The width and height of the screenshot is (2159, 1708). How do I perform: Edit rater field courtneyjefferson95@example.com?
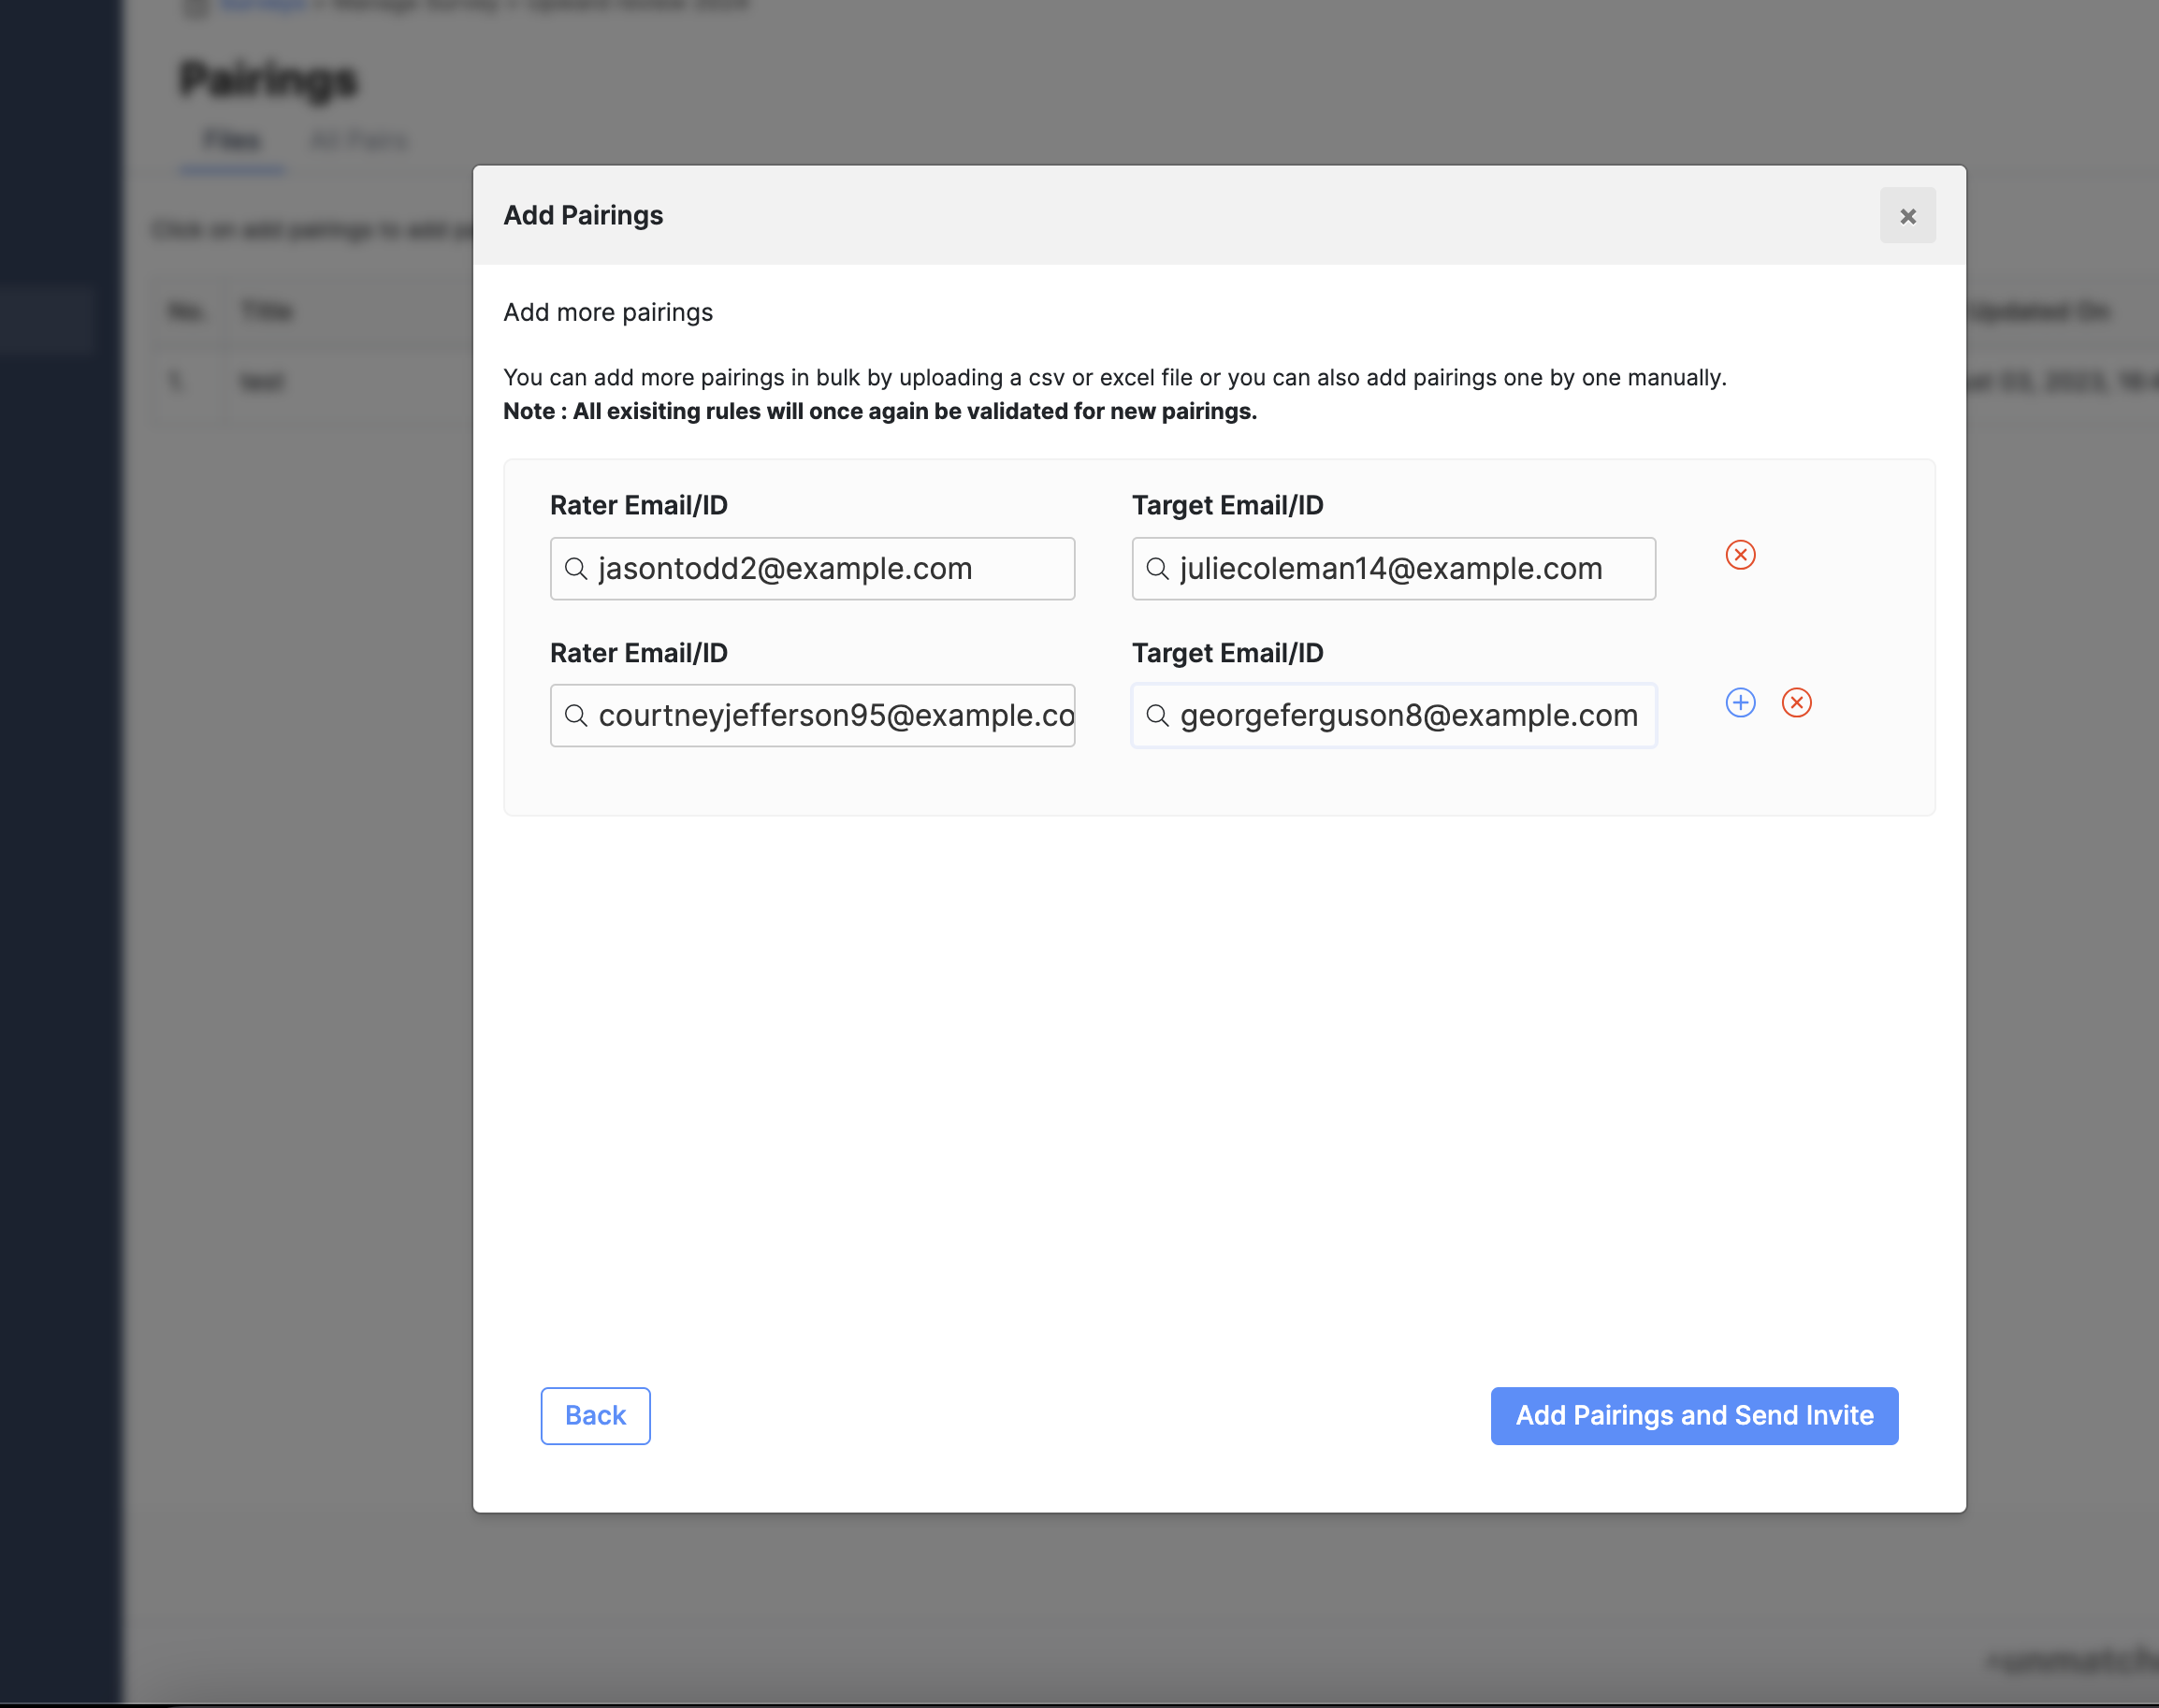tap(812, 715)
